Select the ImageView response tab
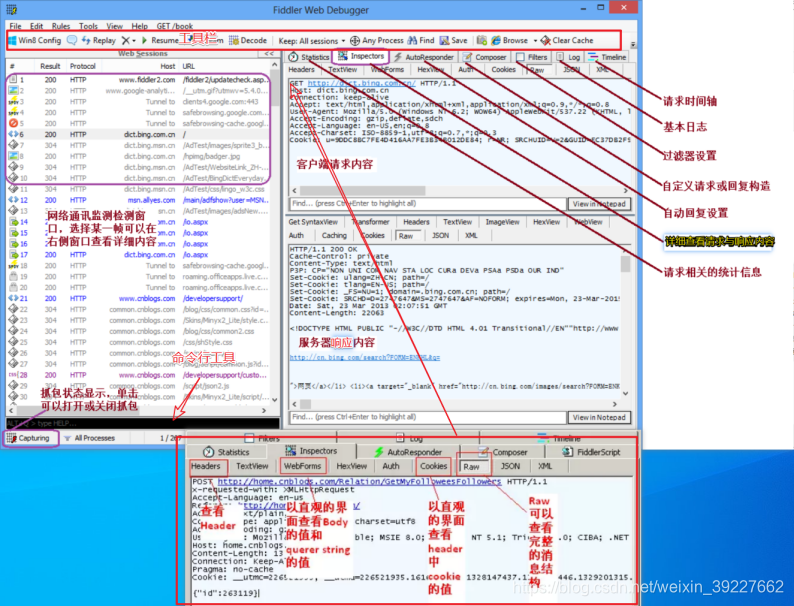Viewport: 794px width, 606px height. 502,222
